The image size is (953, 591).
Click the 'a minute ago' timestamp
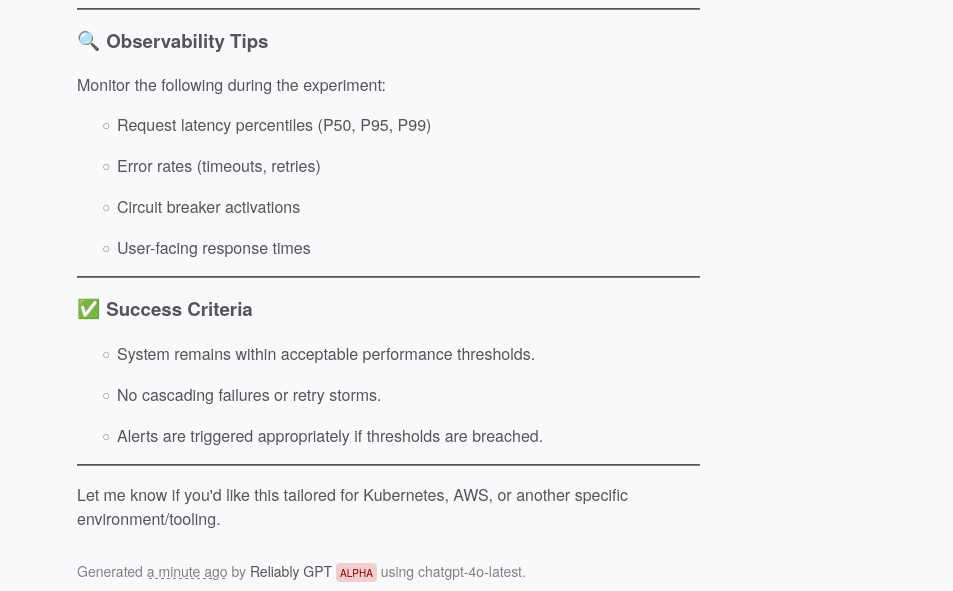187,572
